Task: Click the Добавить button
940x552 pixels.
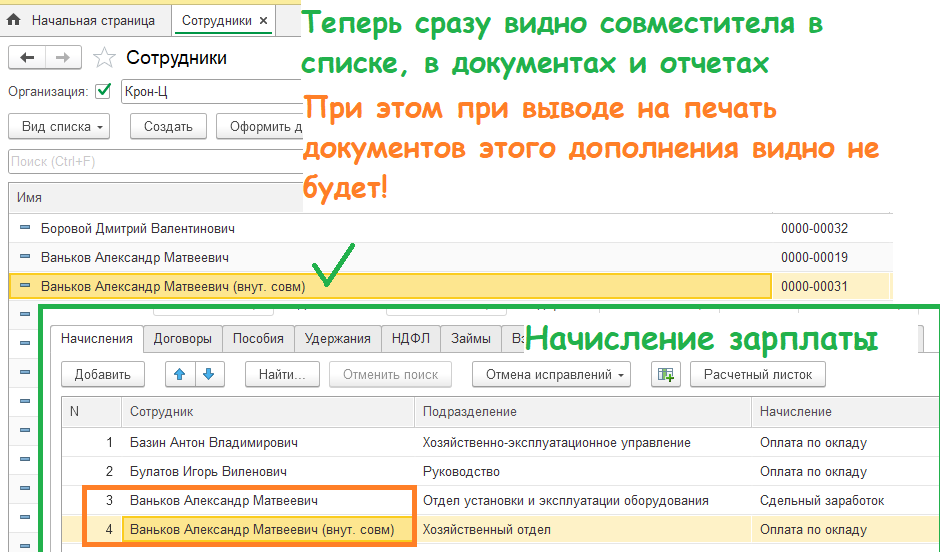Action: 103,374
